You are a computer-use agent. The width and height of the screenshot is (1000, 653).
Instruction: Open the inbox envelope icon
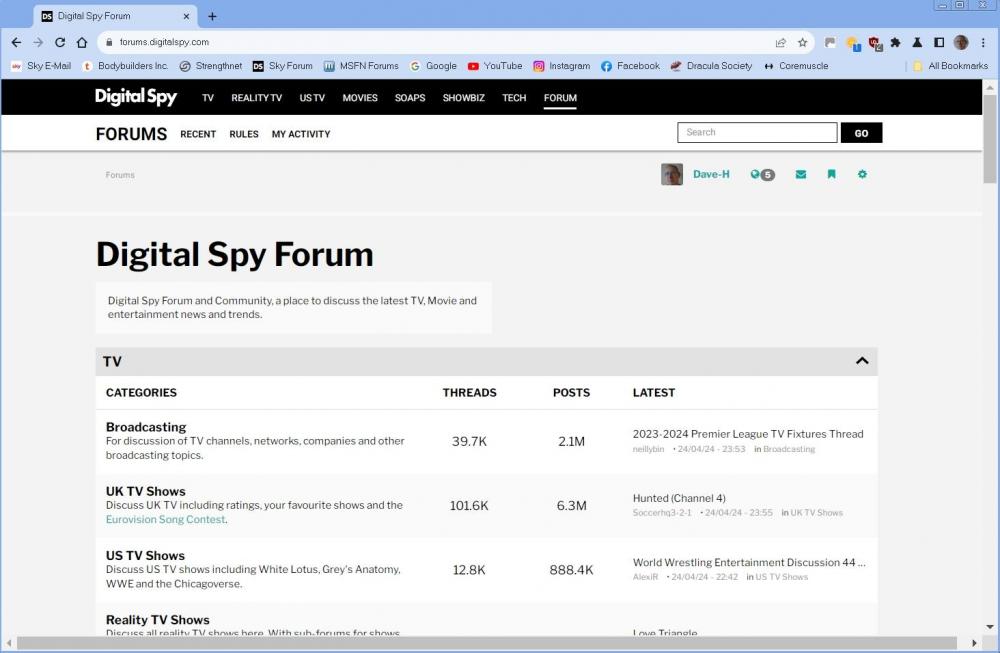(x=801, y=174)
